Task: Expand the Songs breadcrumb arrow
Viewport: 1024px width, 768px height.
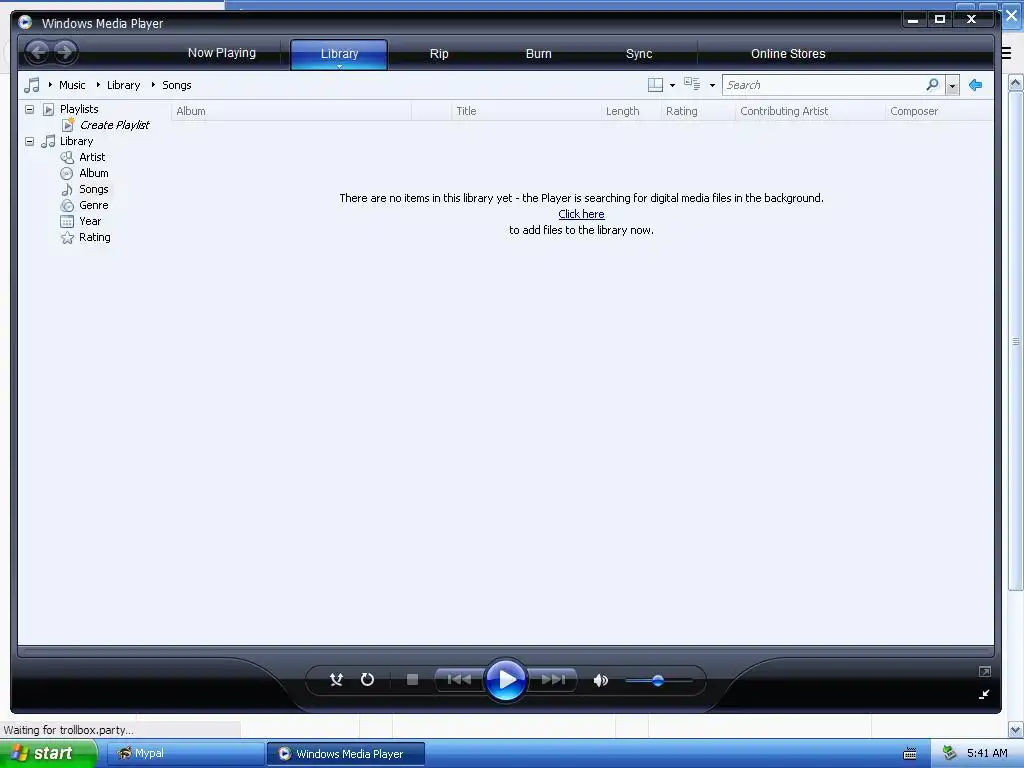Action: pyautogui.click(x=153, y=85)
